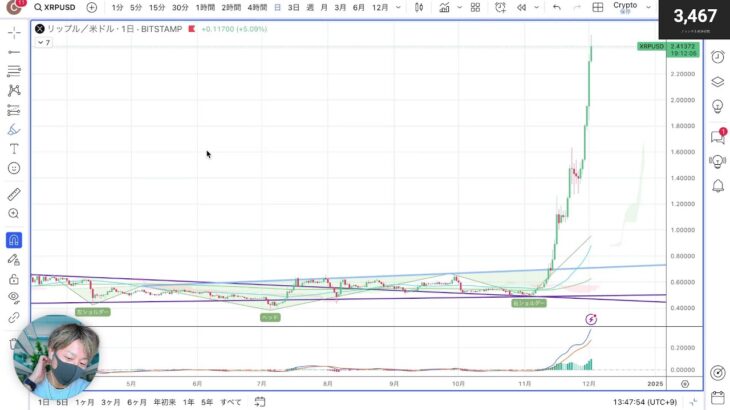Select the 4時間 timeframe
Image resolution: width=730 pixels, height=410 pixels.
tap(257, 7)
